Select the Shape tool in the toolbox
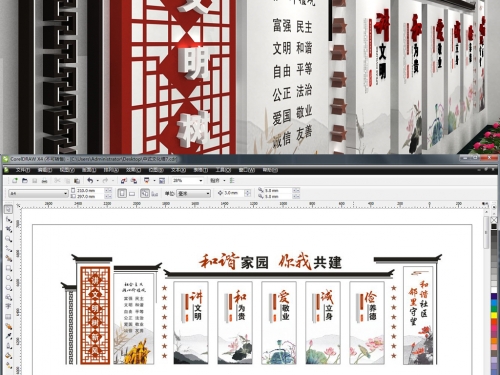 click(8, 220)
